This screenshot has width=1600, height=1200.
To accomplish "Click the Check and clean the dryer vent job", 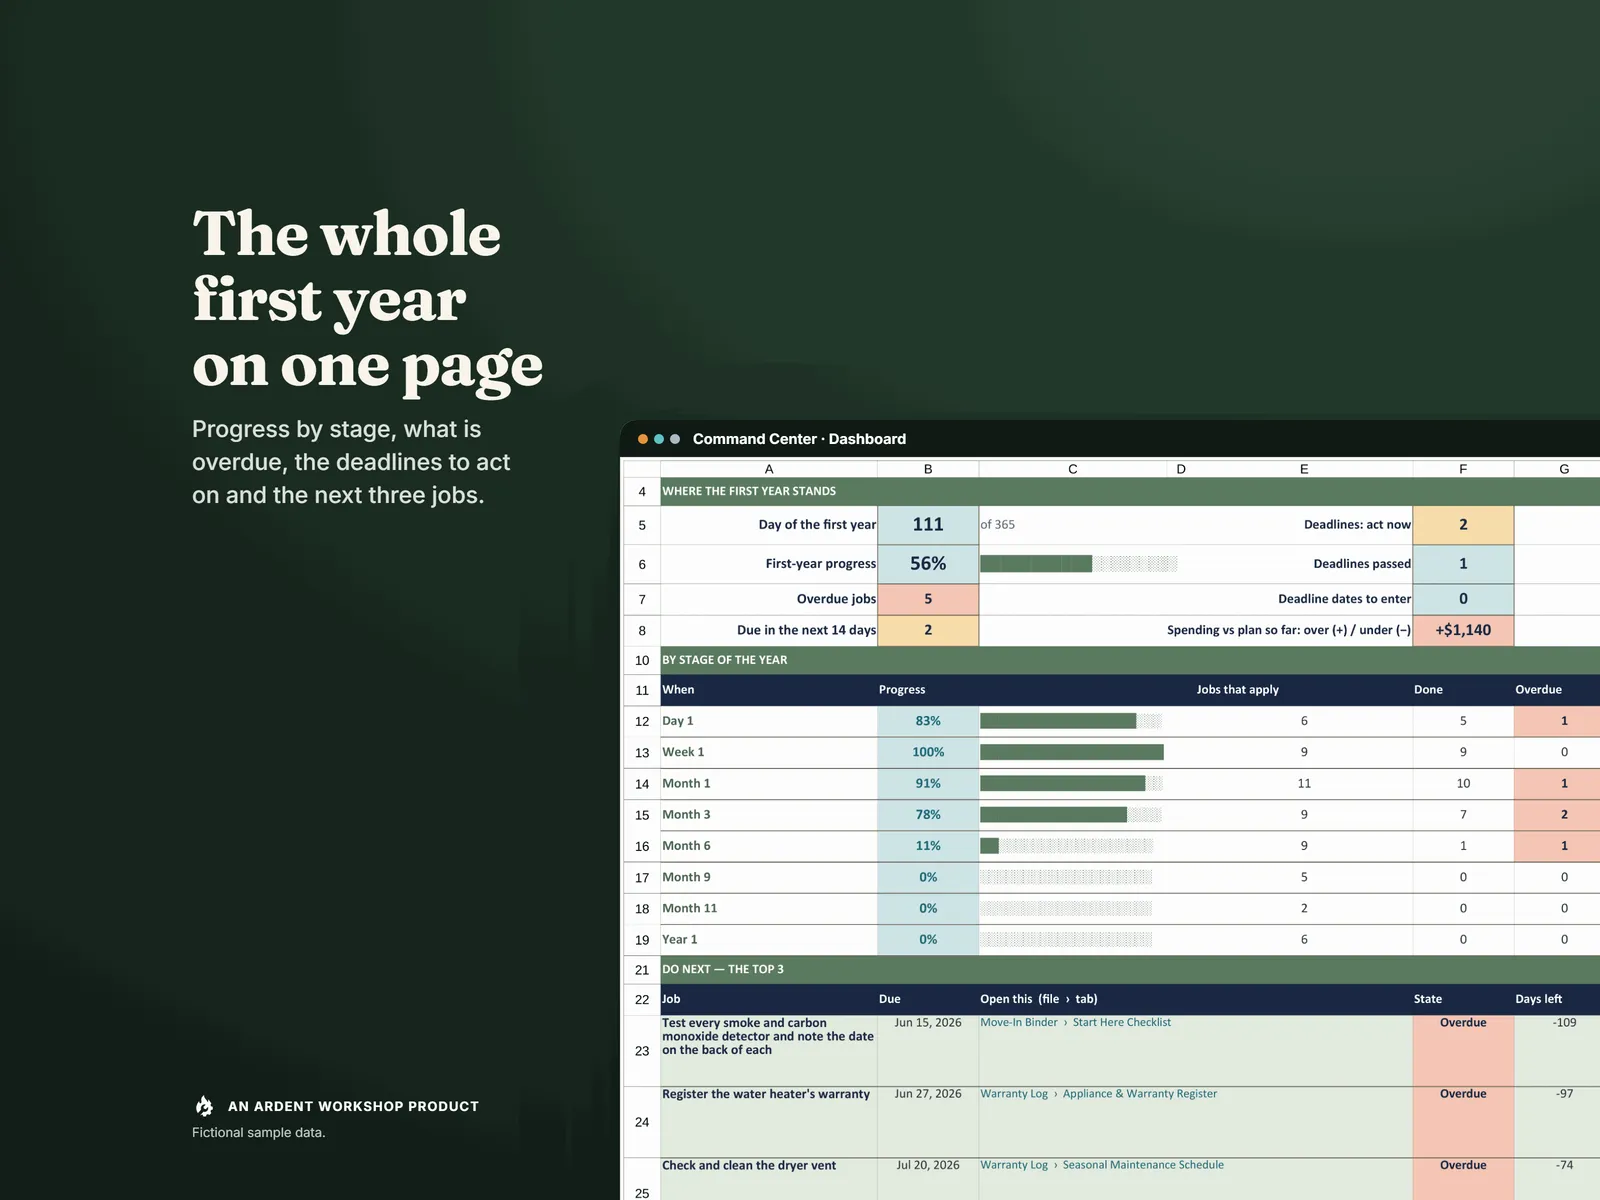I will (749, 1165).
